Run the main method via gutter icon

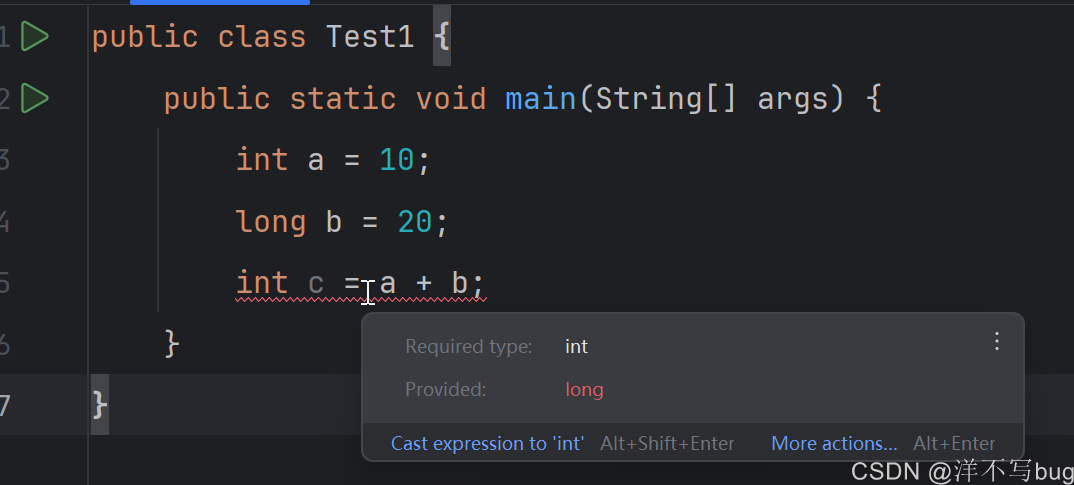(x=34, y=98)
